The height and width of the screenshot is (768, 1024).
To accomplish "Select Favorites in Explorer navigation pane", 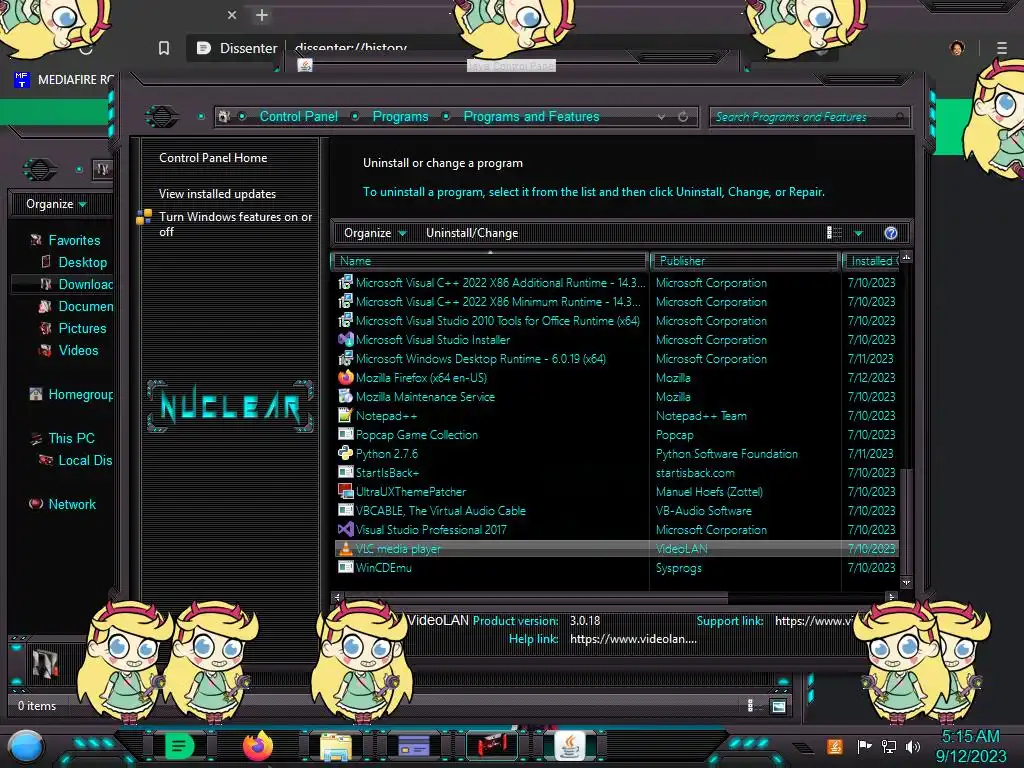I will [x=74, y=241].
